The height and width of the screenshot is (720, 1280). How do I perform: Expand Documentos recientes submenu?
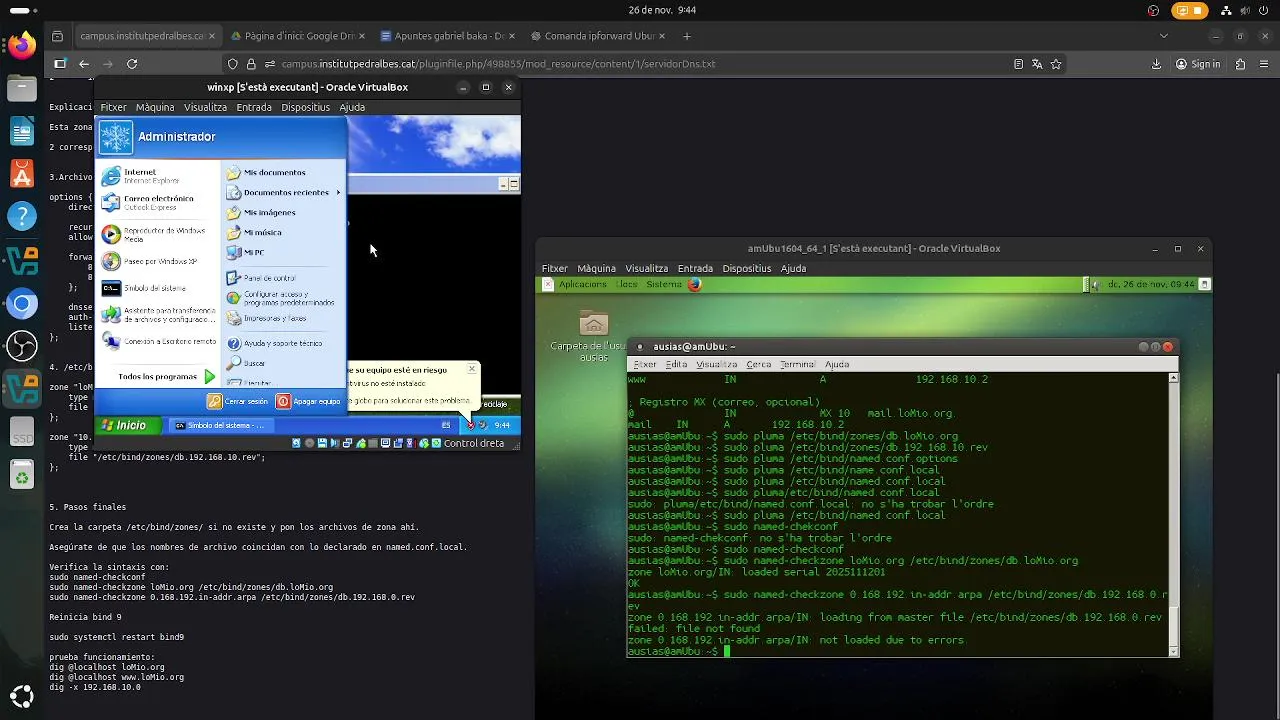coord(284,192)
